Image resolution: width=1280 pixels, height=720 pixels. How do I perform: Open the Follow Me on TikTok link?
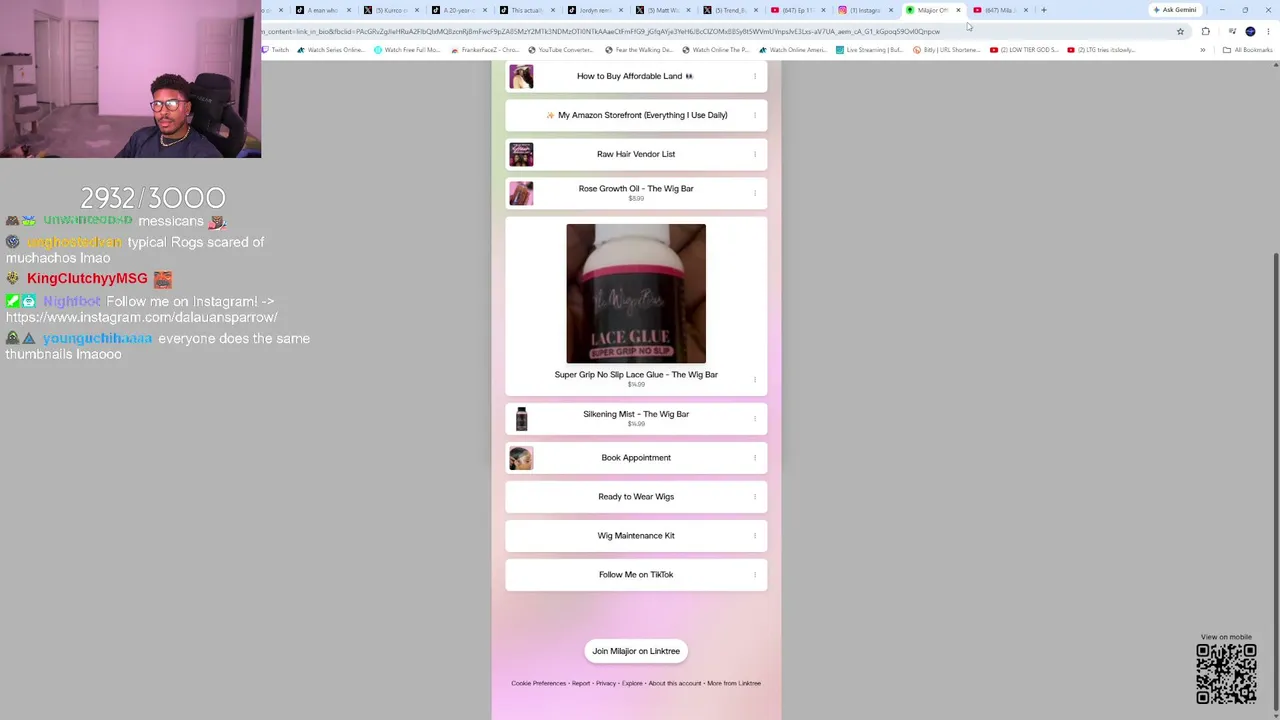point(636,575)
